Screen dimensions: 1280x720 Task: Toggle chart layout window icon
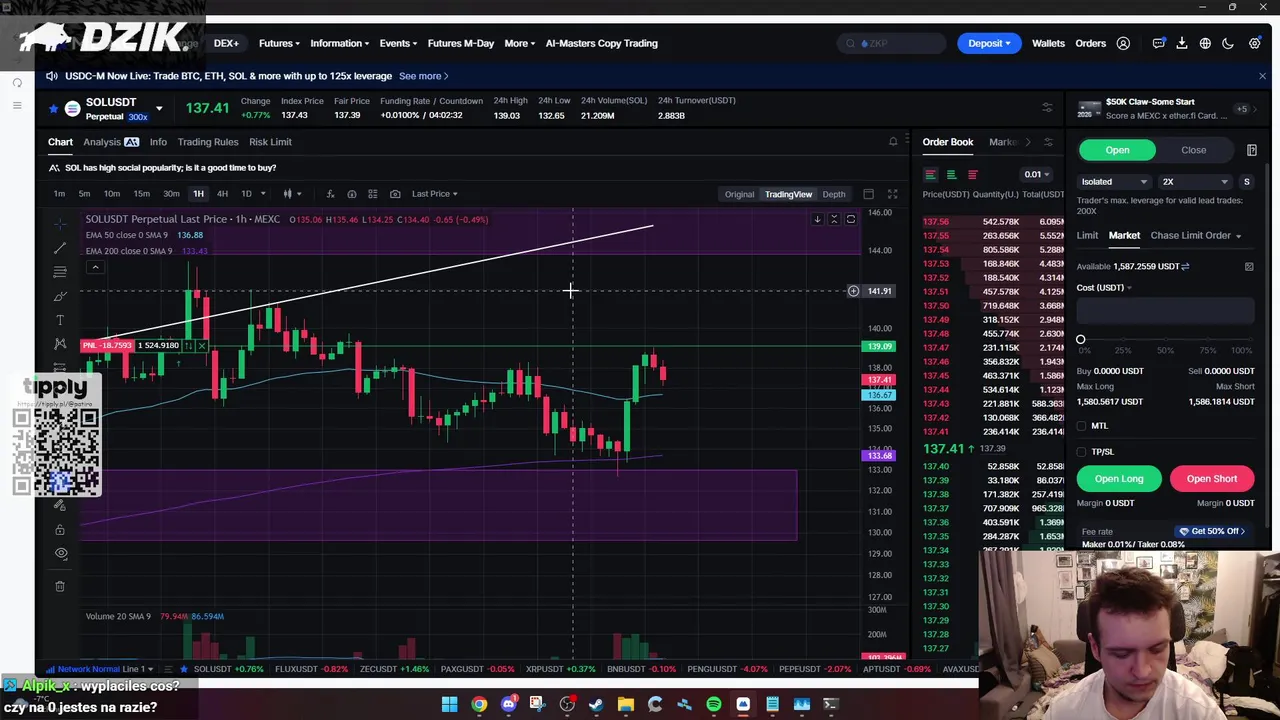pos(869,194)
